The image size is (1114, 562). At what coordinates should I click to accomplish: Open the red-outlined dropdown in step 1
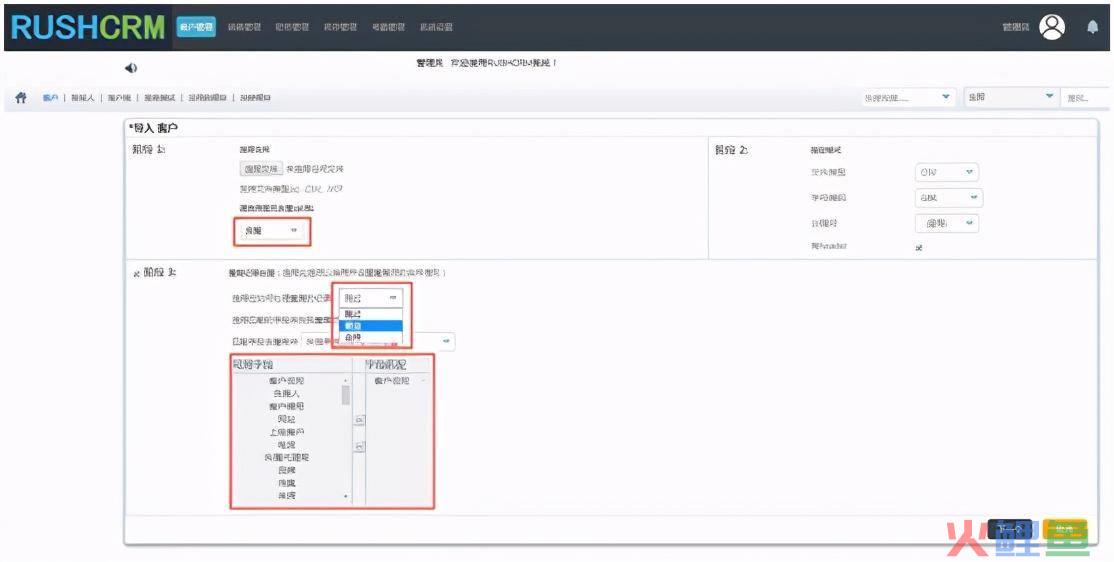(272, 231)
